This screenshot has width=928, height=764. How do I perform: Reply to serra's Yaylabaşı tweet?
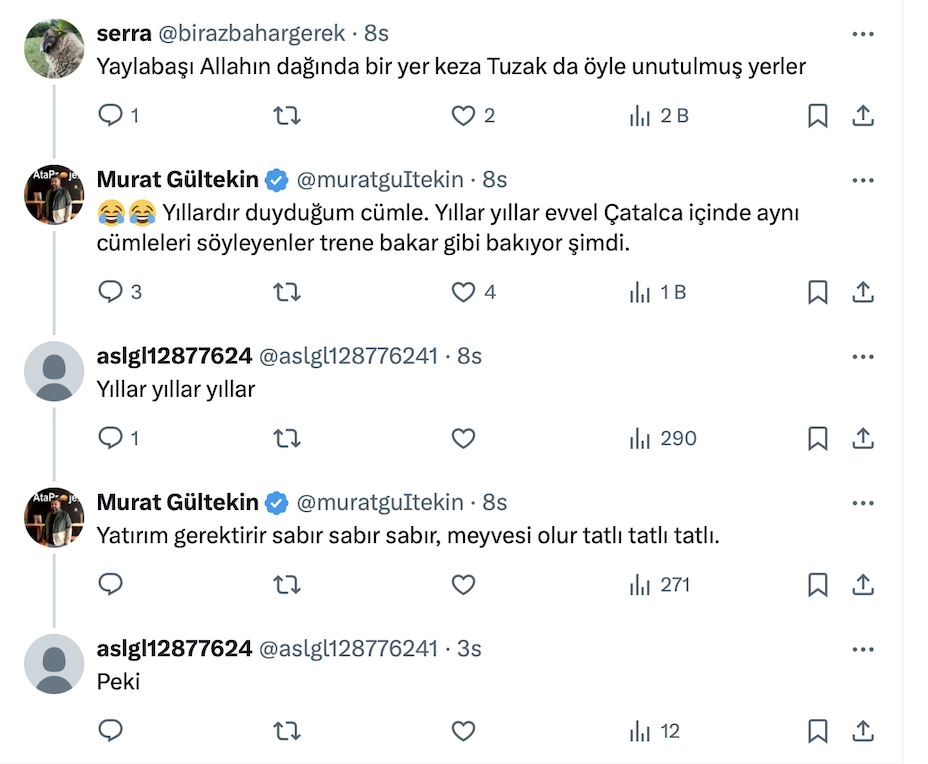[111, 116]
